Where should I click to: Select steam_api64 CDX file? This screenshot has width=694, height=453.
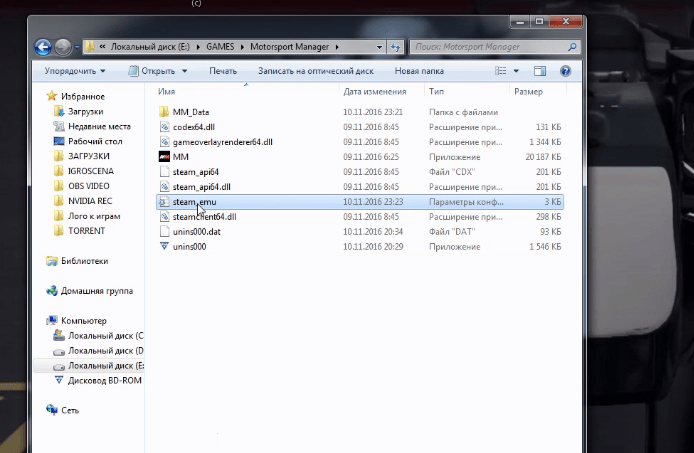click(x=360, y=172)
